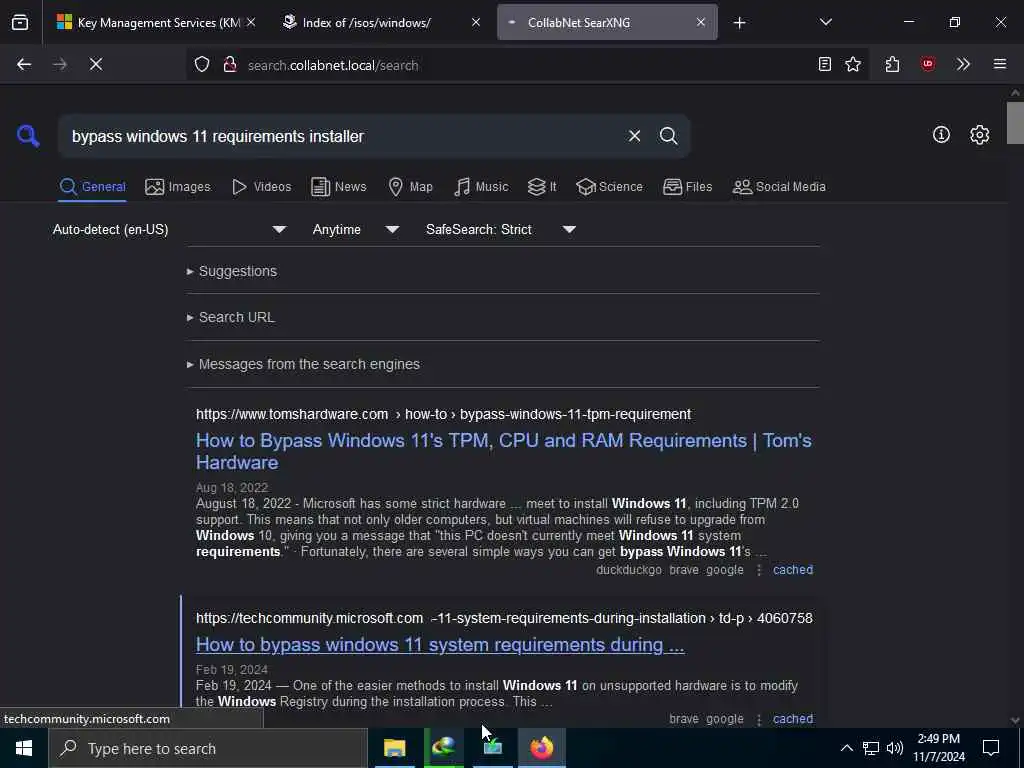Click the Windows taskbar search box
Screen dimensions: 1024x768
[208, 748]
